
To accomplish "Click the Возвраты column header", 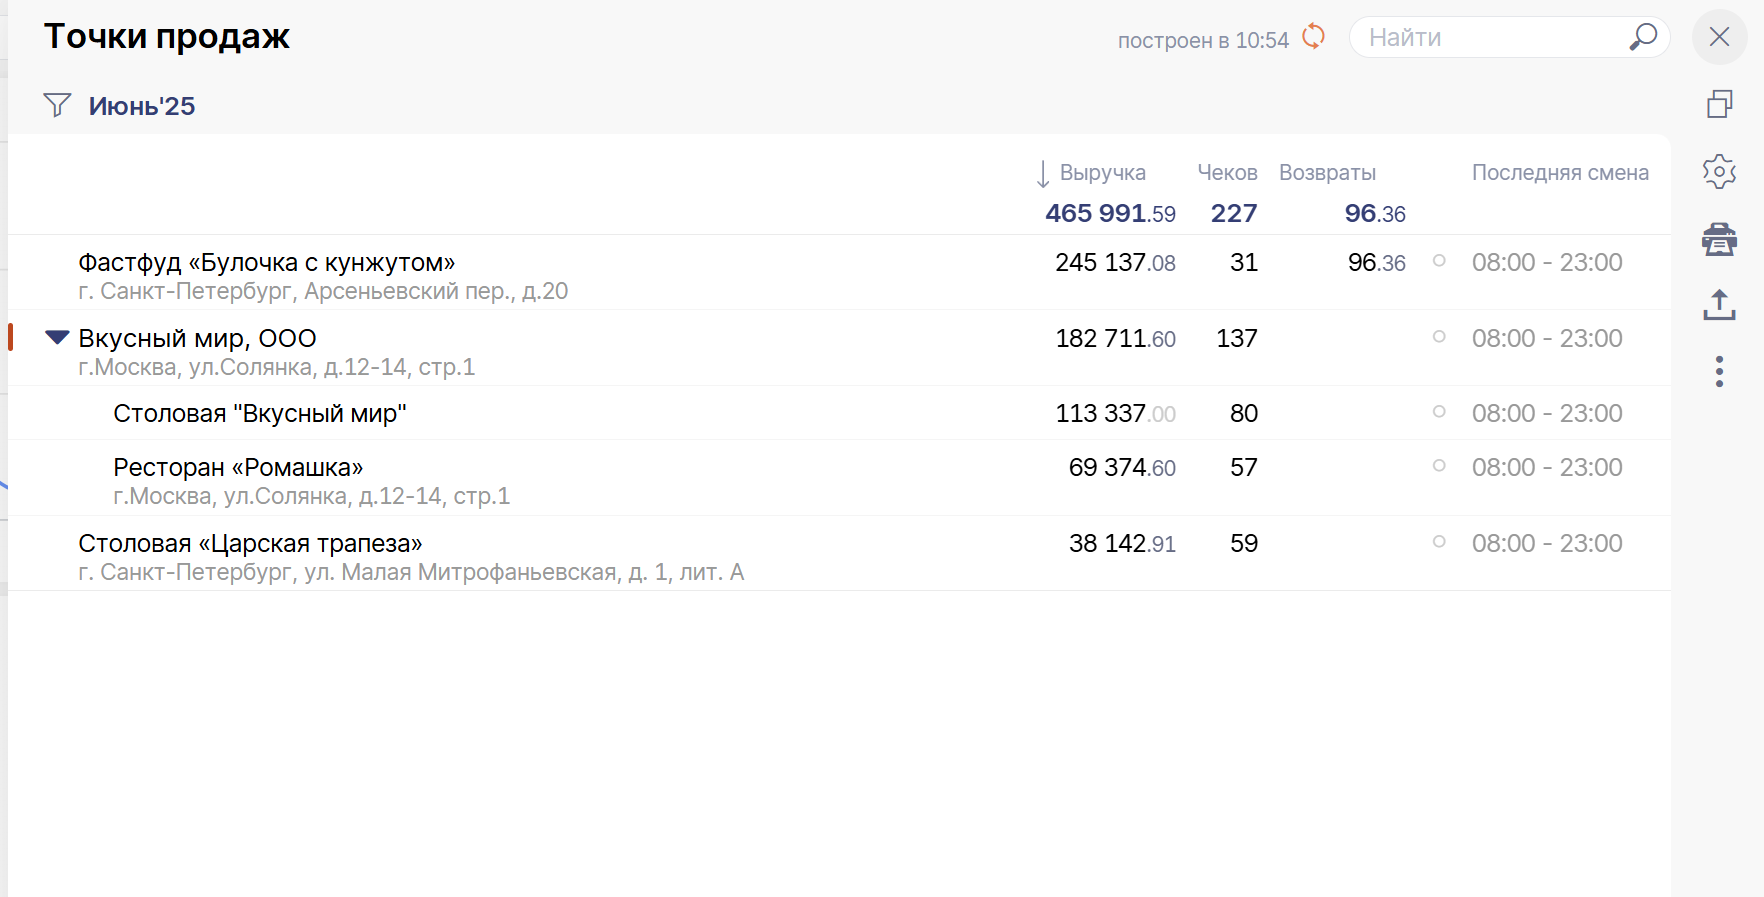I will 1327,173.
